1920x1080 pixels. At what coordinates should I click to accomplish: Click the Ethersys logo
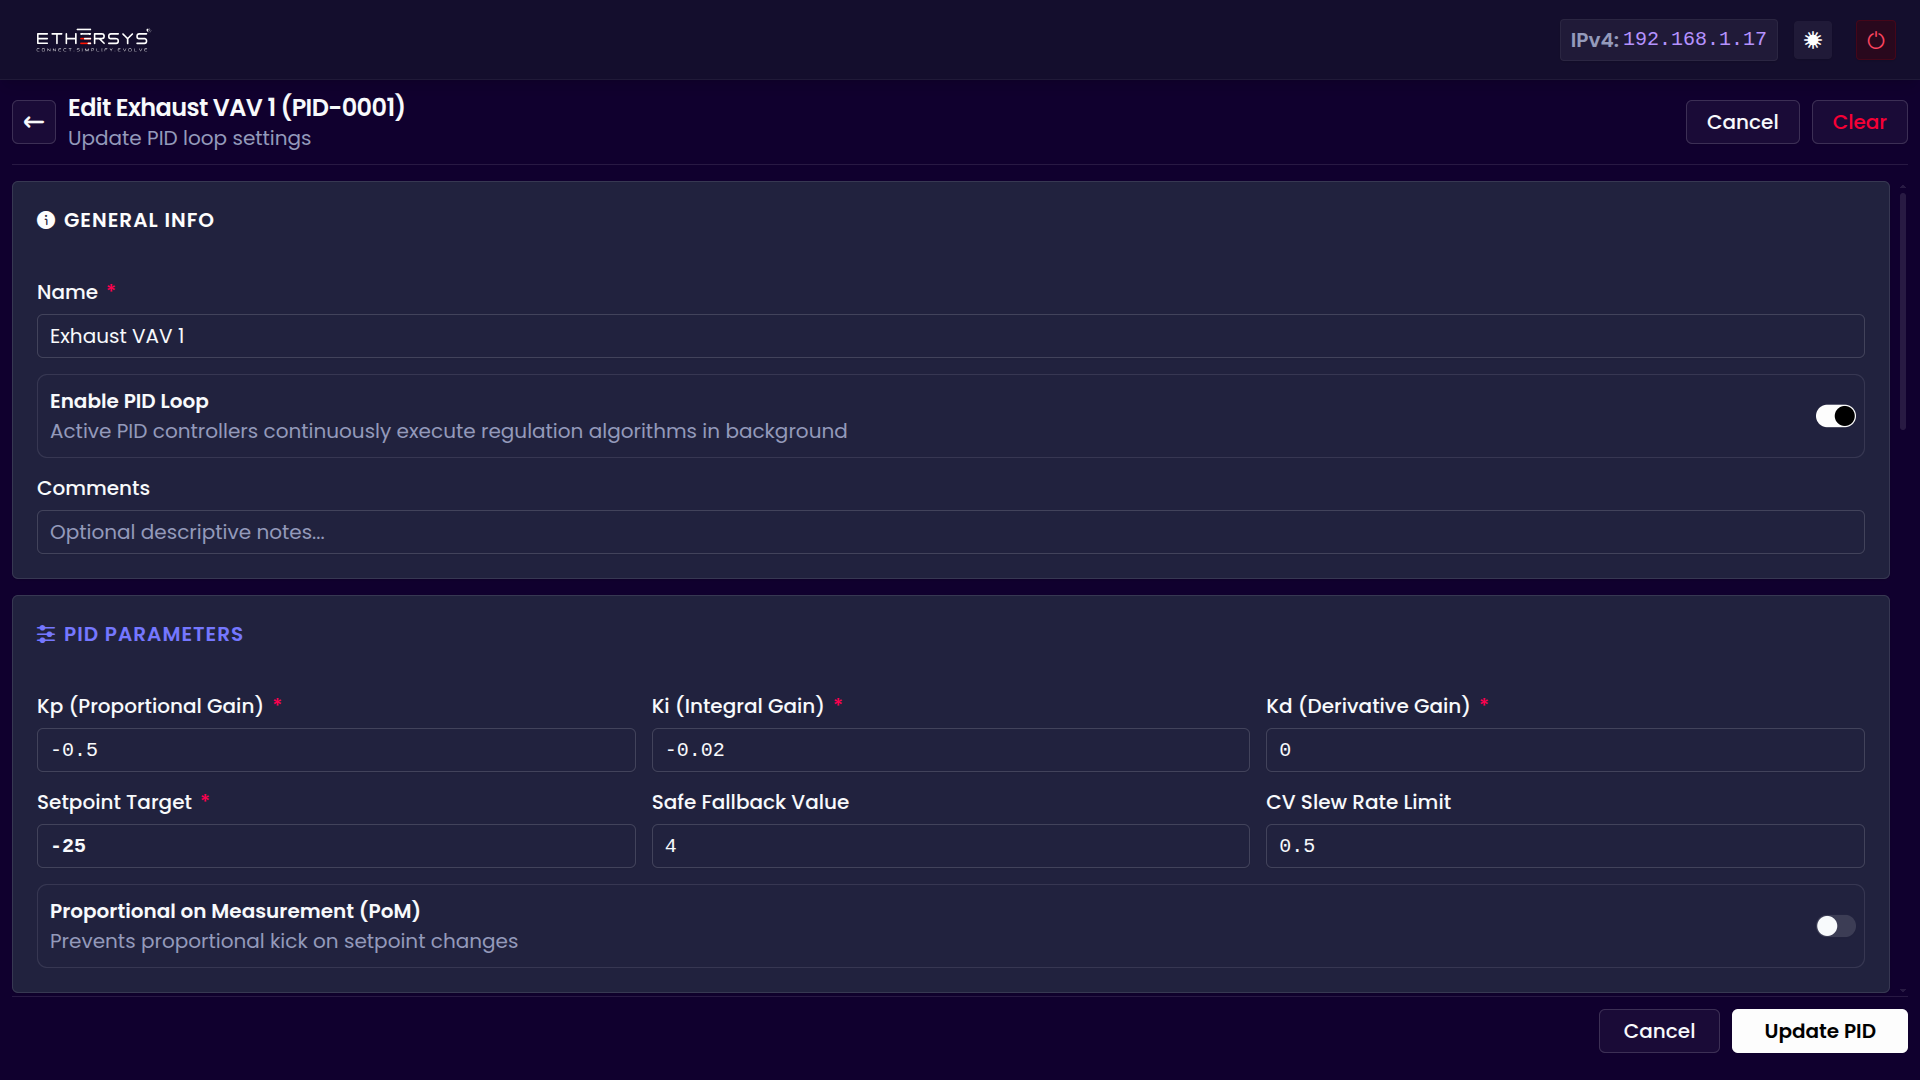tap(92, 40)
